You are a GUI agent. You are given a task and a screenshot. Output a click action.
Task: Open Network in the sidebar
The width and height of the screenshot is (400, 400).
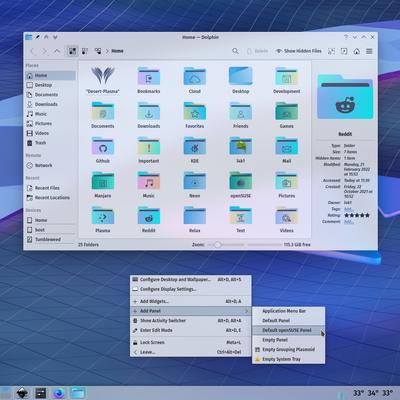pos(51,165)
